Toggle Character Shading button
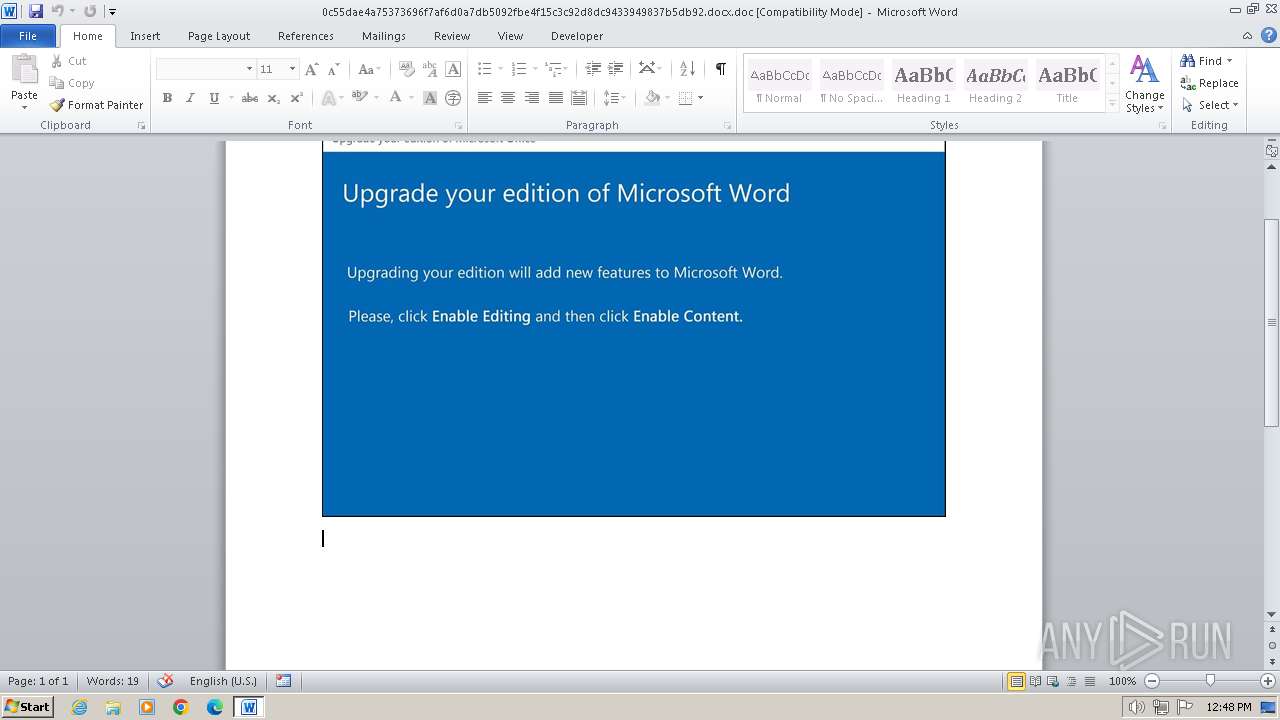Screen dimensions: 1280x720 click(x=430, y=98)
